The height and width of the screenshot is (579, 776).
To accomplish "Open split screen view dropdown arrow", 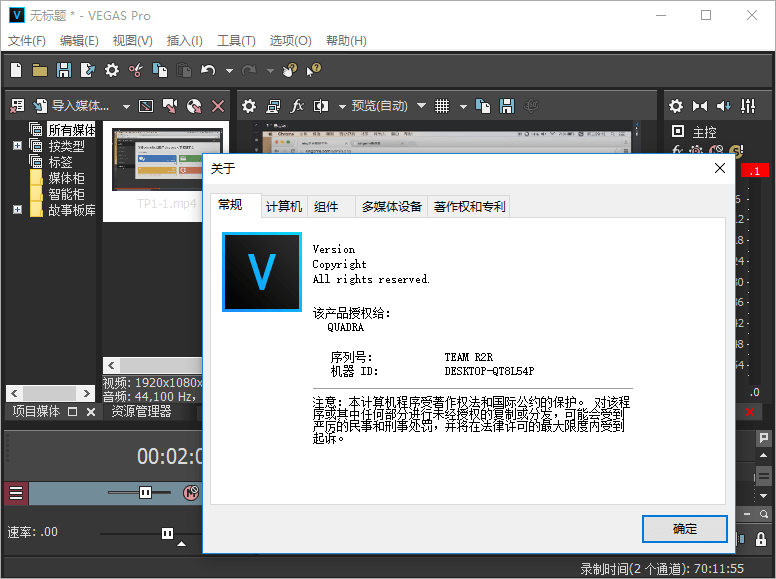I will [x=342, y=106].
